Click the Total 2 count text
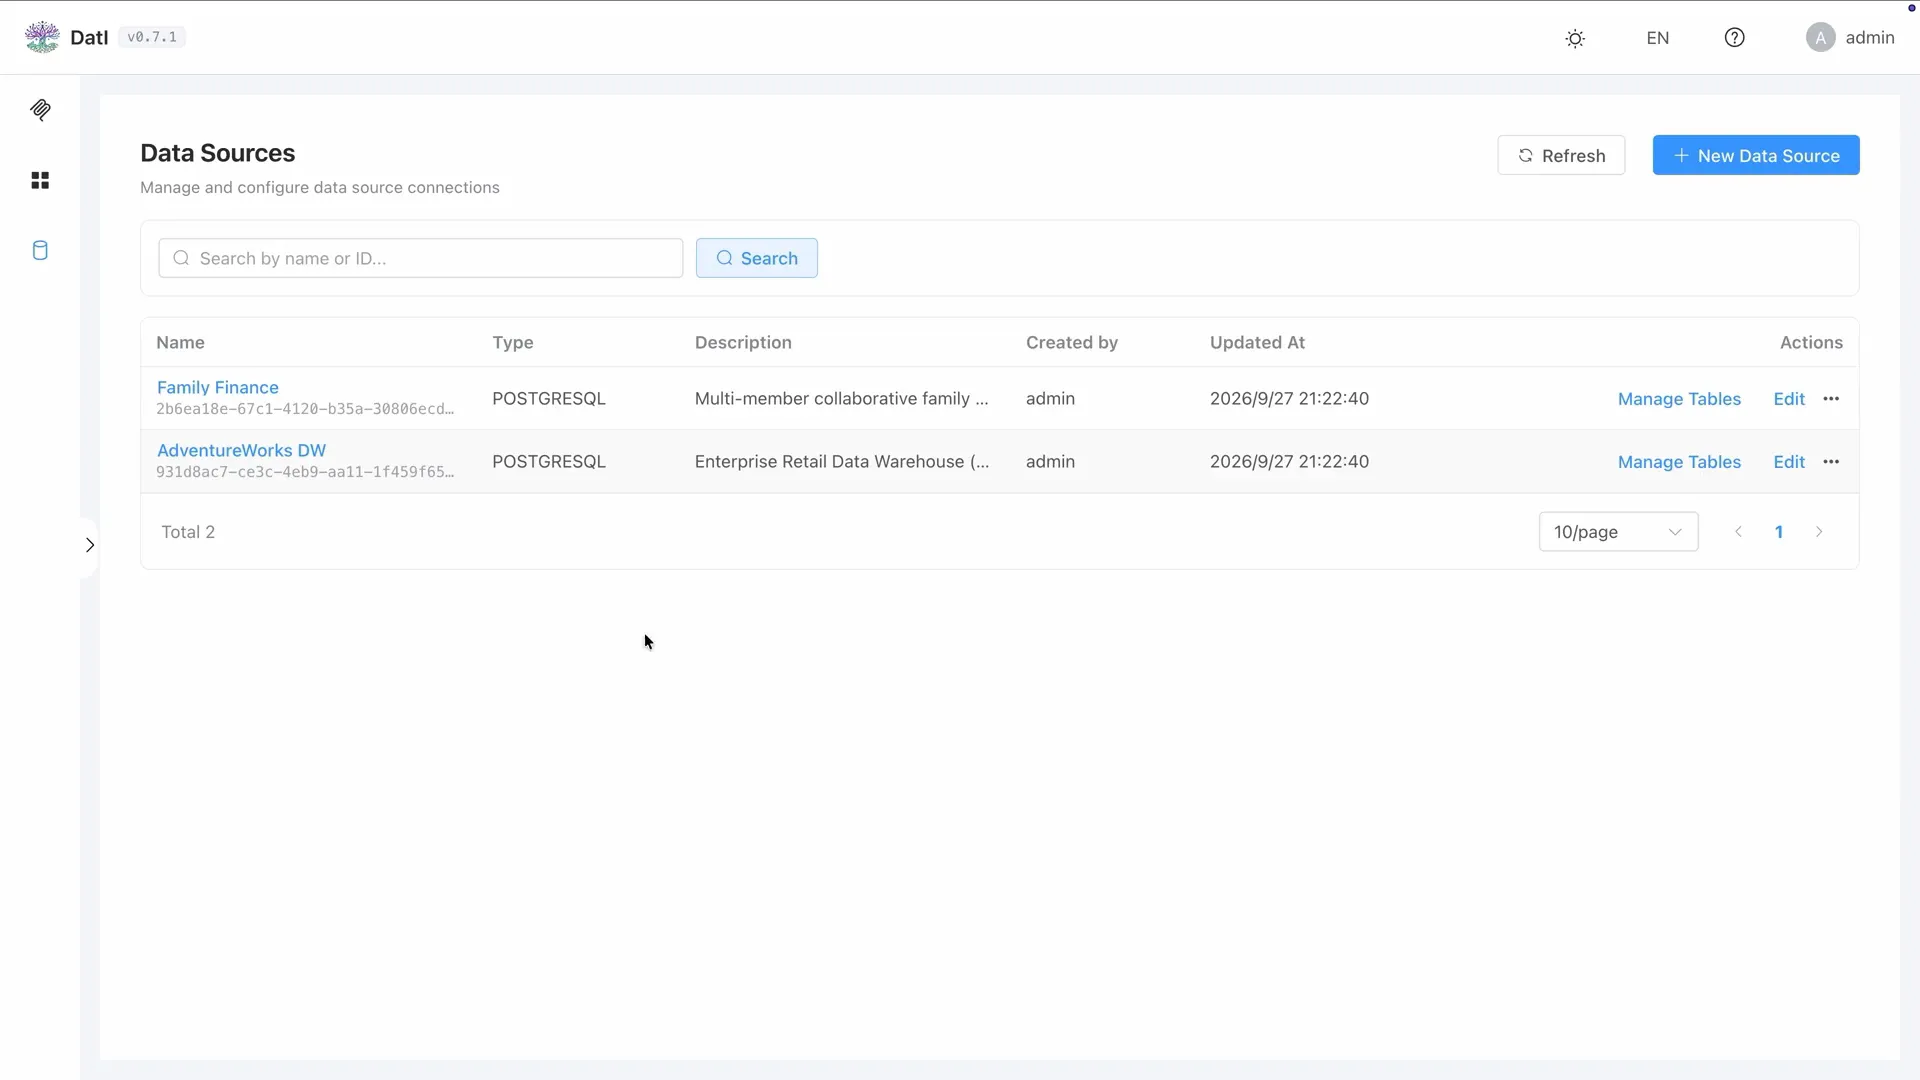This screenshot has height=1080, width=1920. [x=188, y=532]
